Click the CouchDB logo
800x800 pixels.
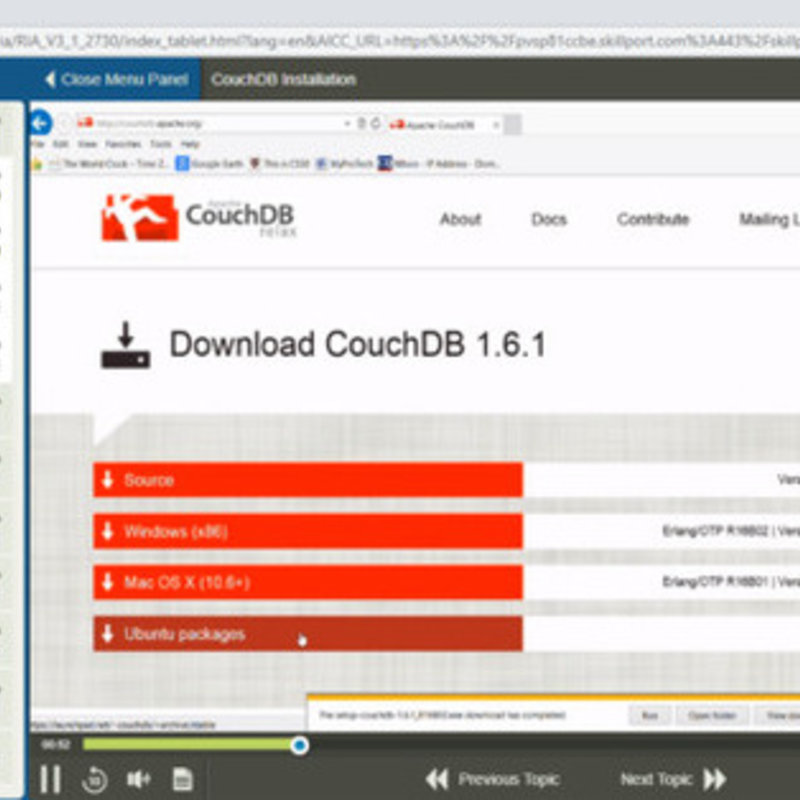click(x=198, y=218)
